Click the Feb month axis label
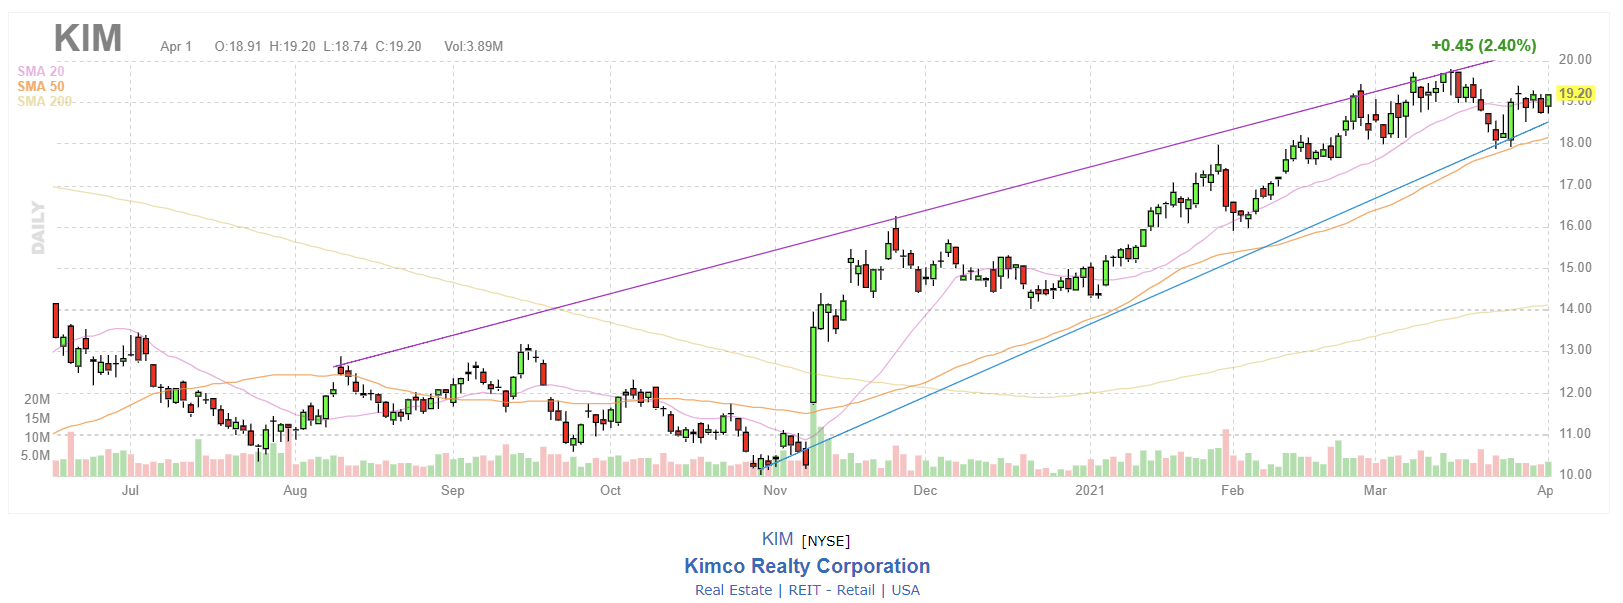This screenshot has width=1623, height=603. click(1232, 491)
